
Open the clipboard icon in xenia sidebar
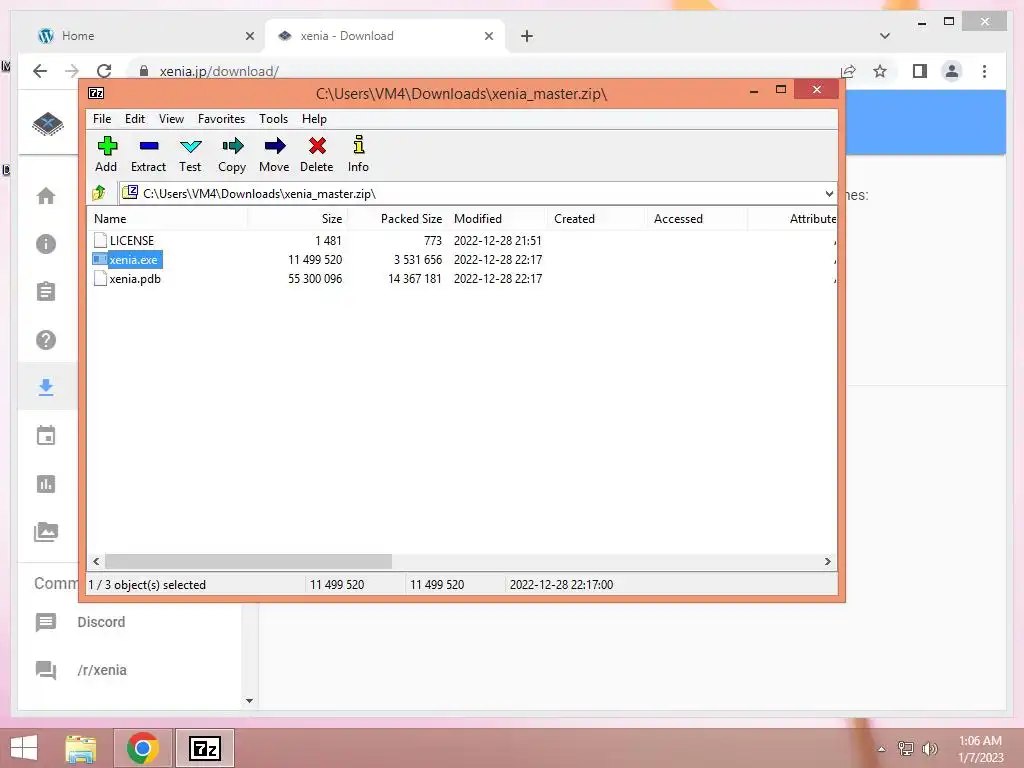[46, 291]
